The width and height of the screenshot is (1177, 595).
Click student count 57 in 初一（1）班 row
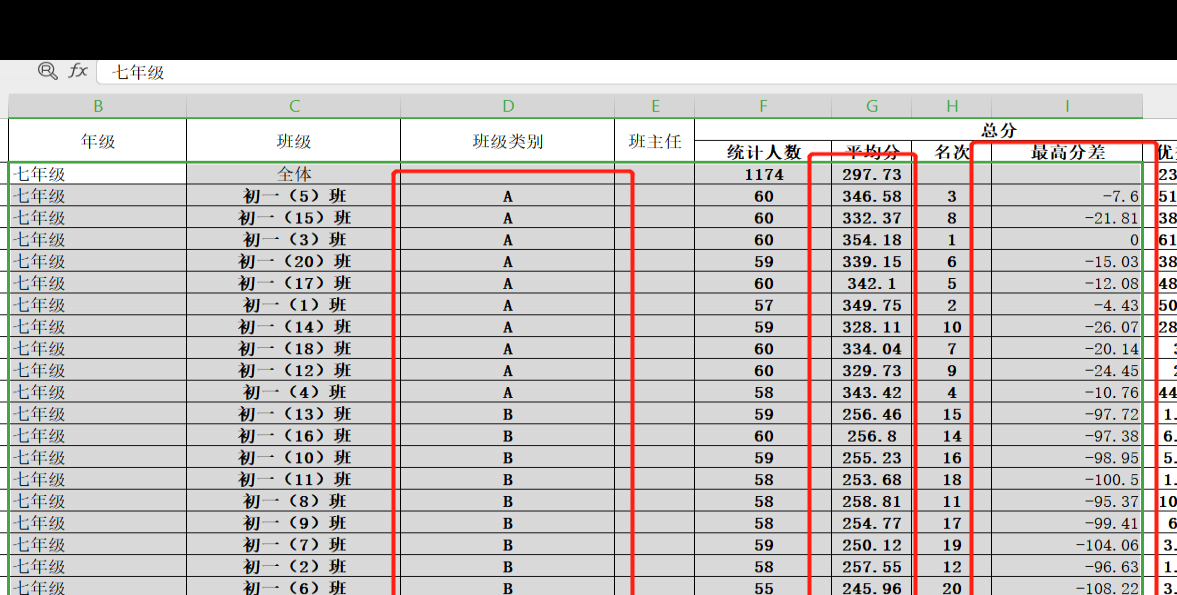763,305
